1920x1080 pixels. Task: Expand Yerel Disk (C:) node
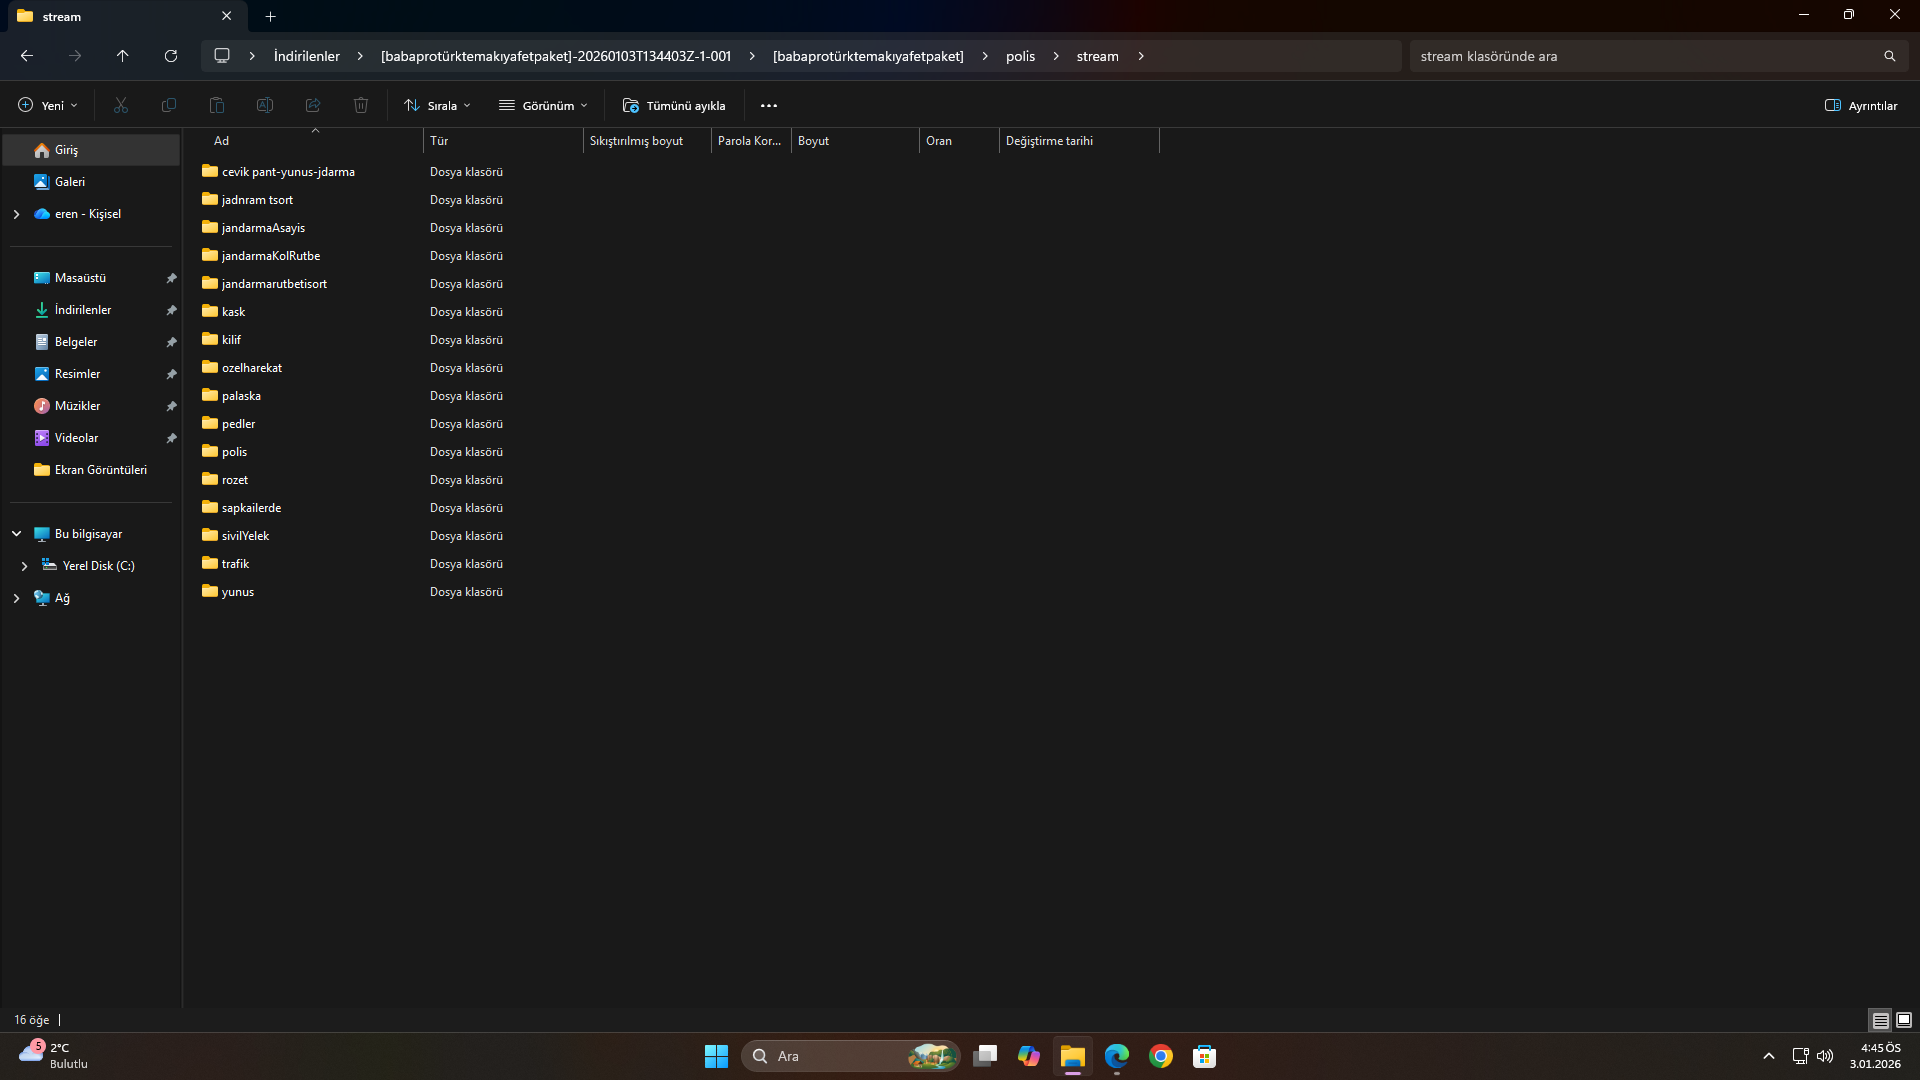pos(24,566)
